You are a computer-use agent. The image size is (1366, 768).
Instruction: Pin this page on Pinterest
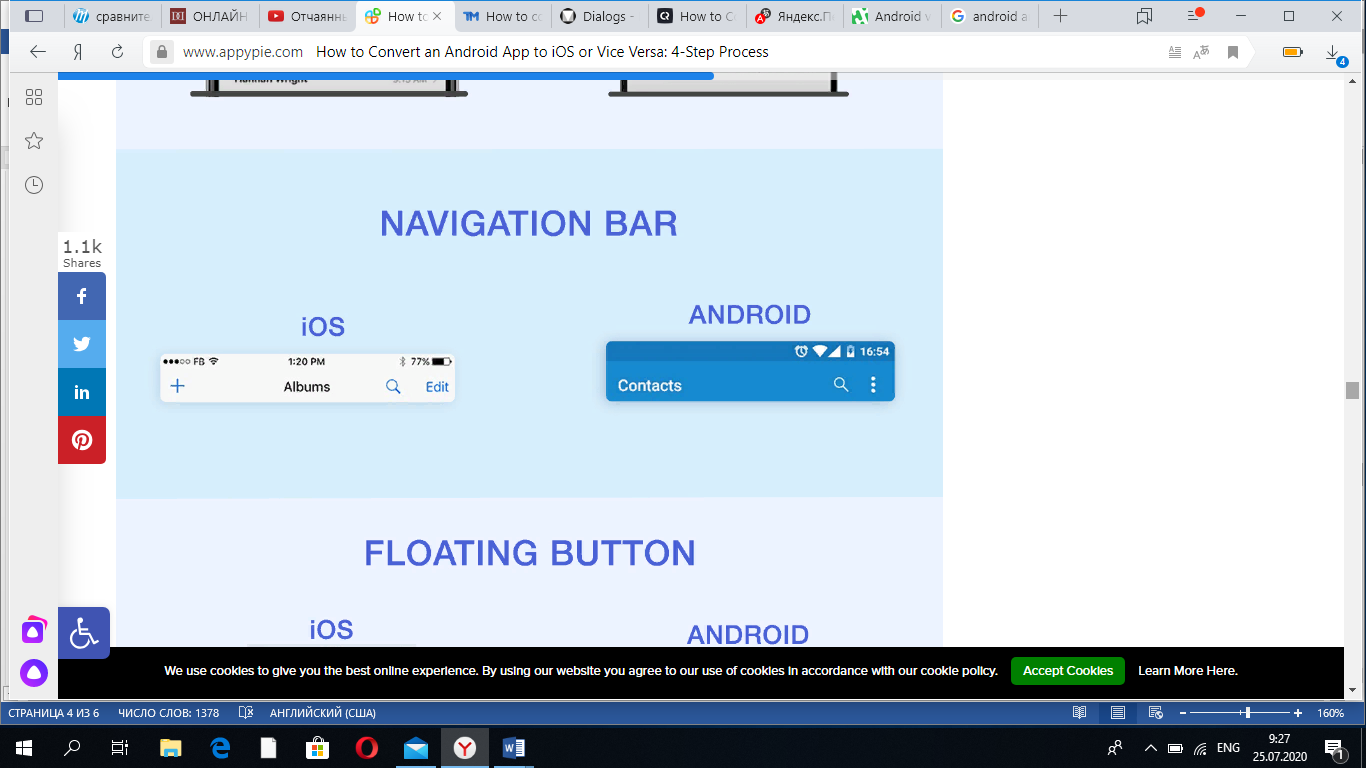82,440
